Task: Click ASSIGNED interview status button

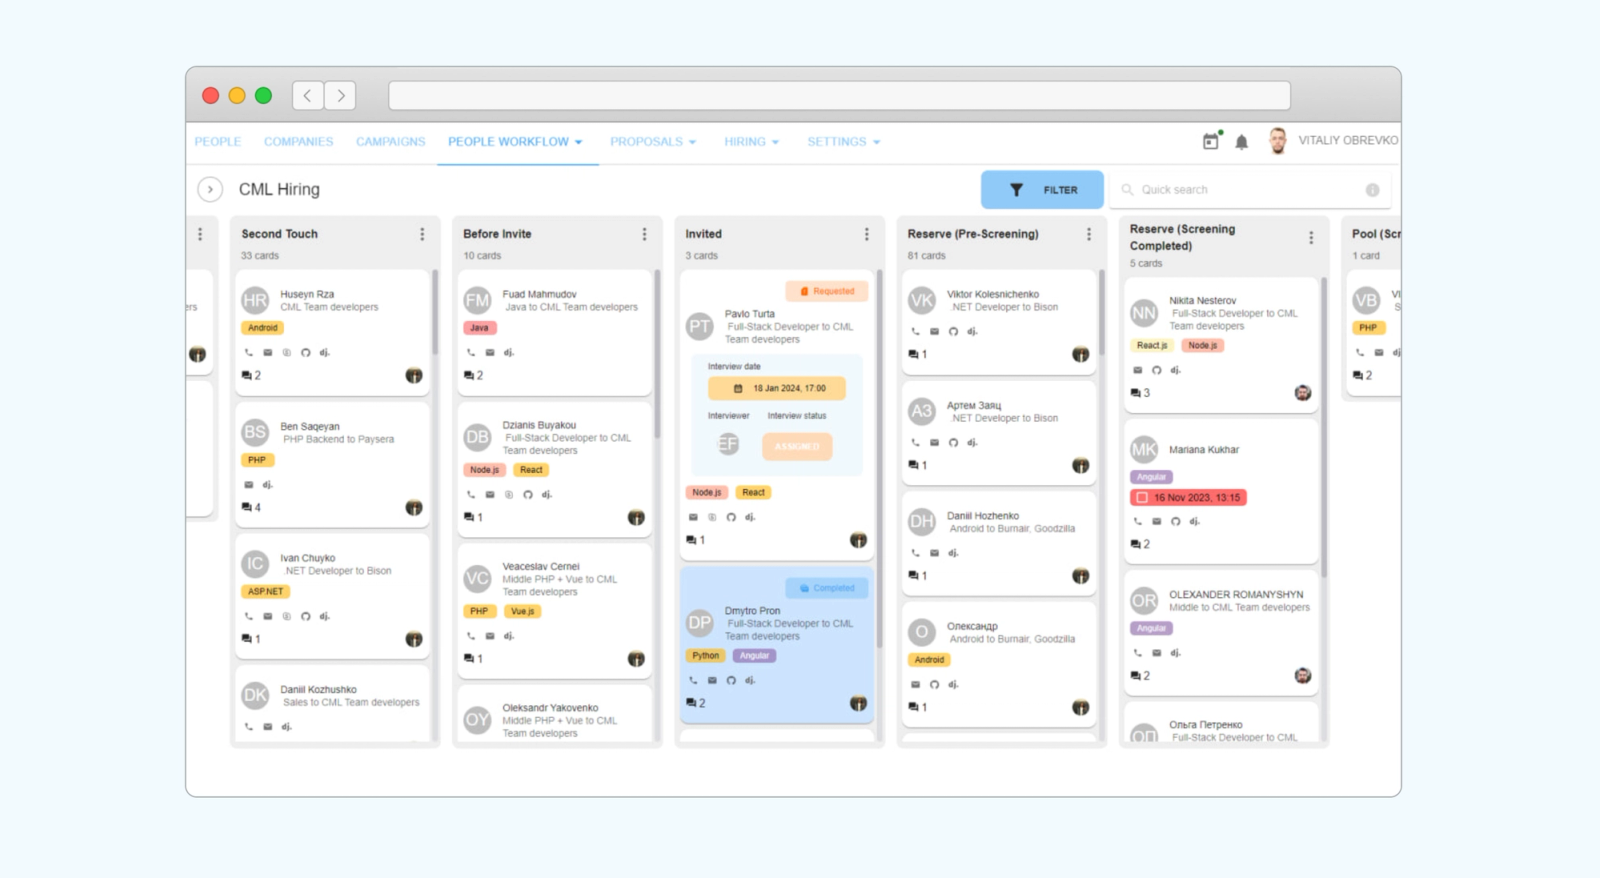Action: click(797, 446)
